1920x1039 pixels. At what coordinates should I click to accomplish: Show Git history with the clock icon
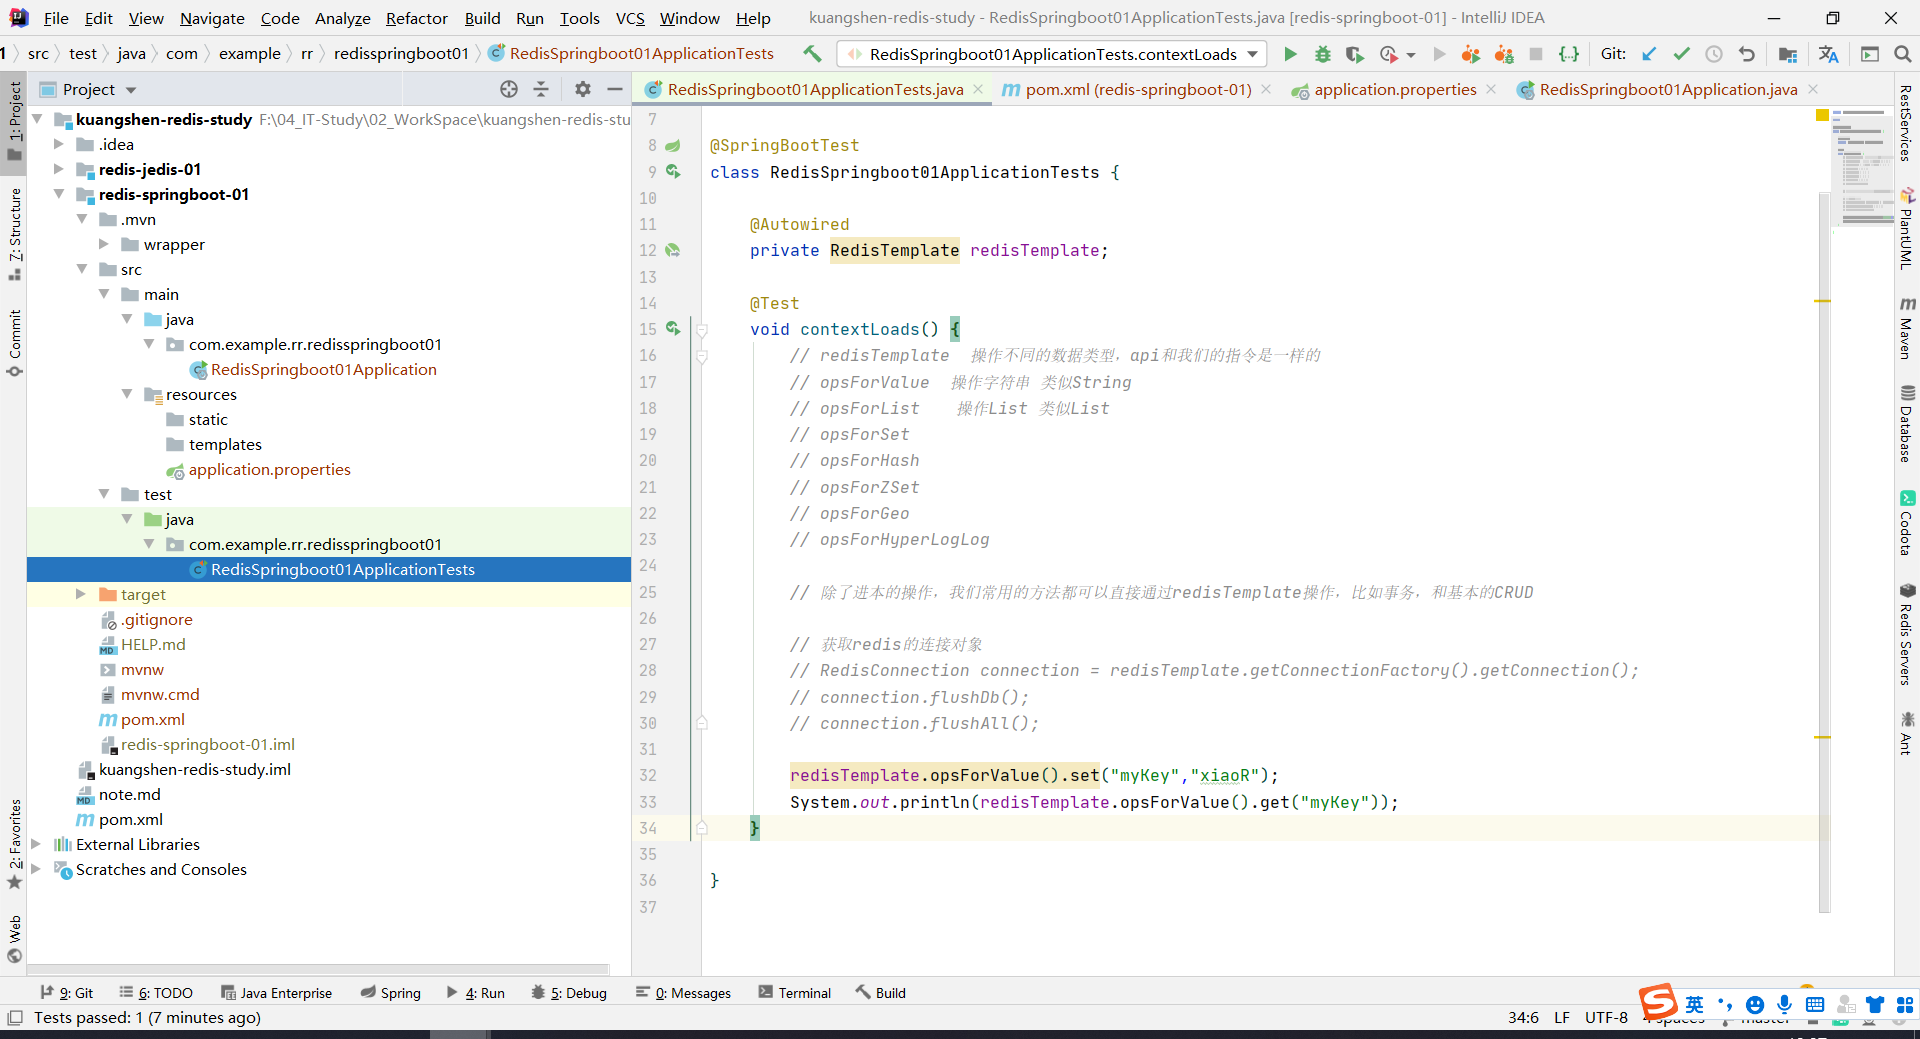1714,54
